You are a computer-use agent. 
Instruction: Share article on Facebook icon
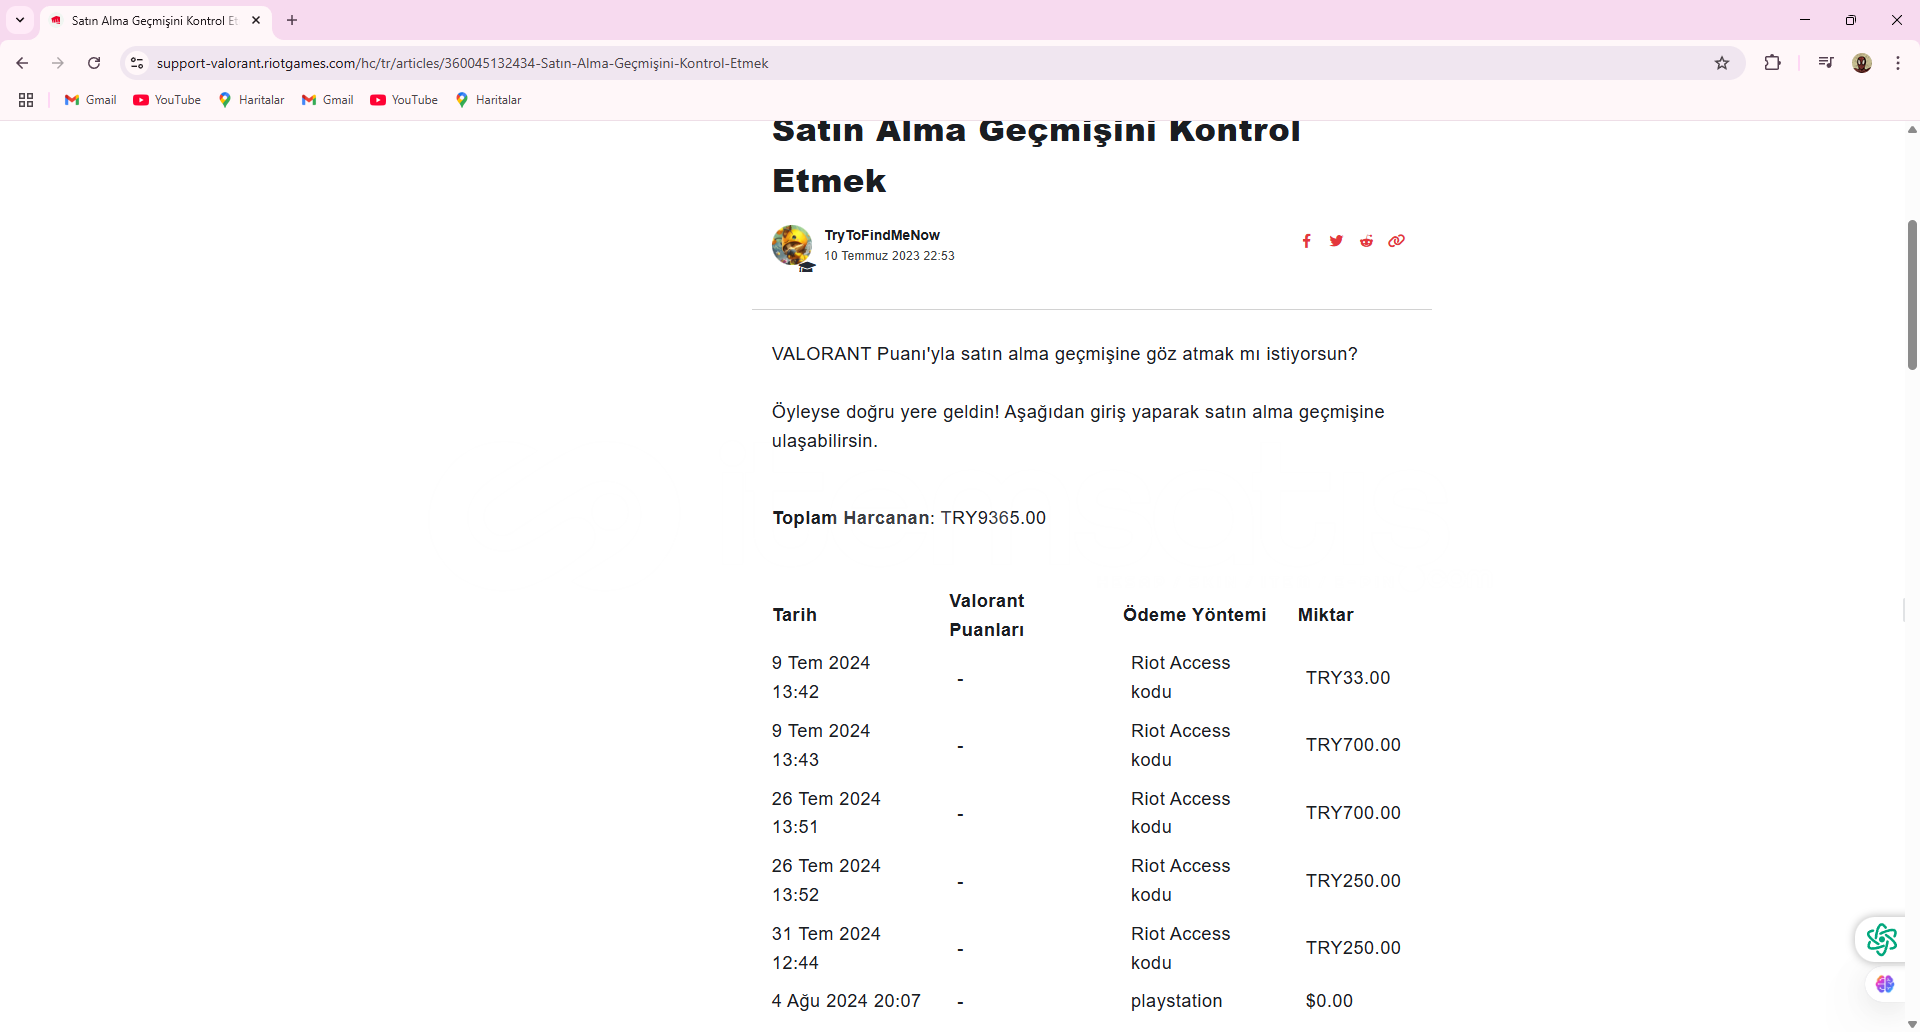click(x=1306, y=241)
